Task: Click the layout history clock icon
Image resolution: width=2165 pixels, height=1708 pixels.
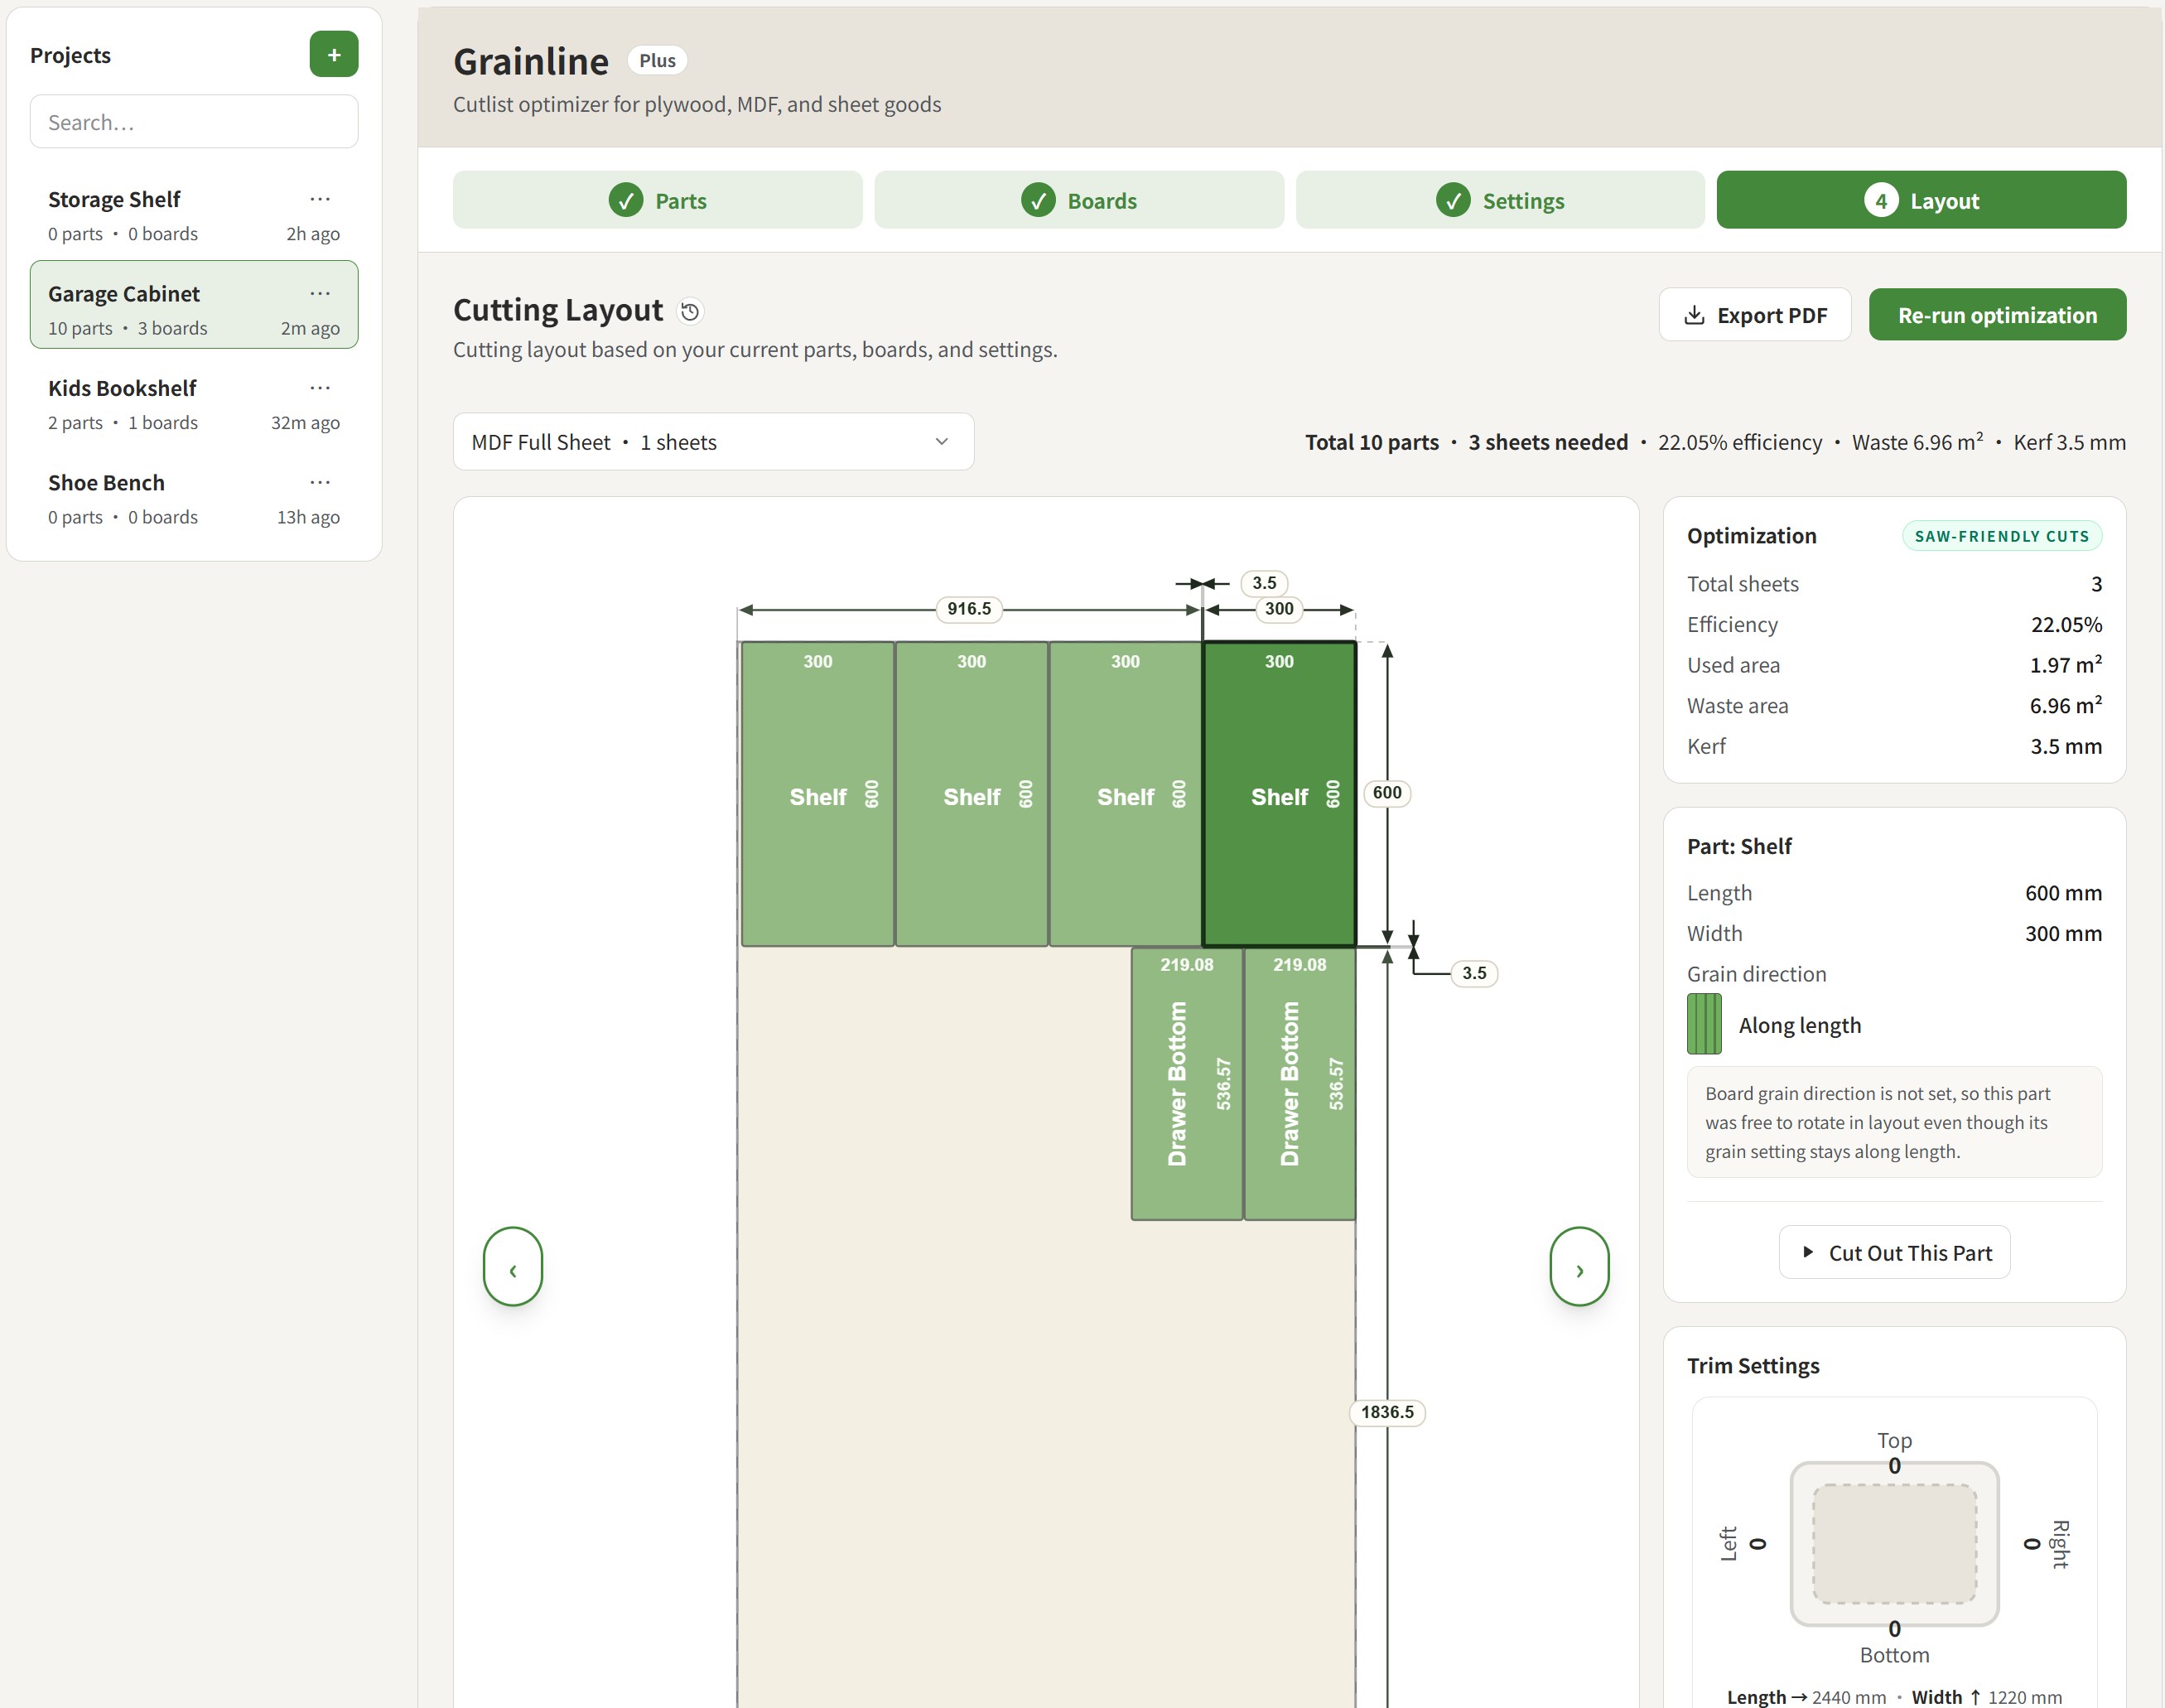Action: tap(690, 311)
